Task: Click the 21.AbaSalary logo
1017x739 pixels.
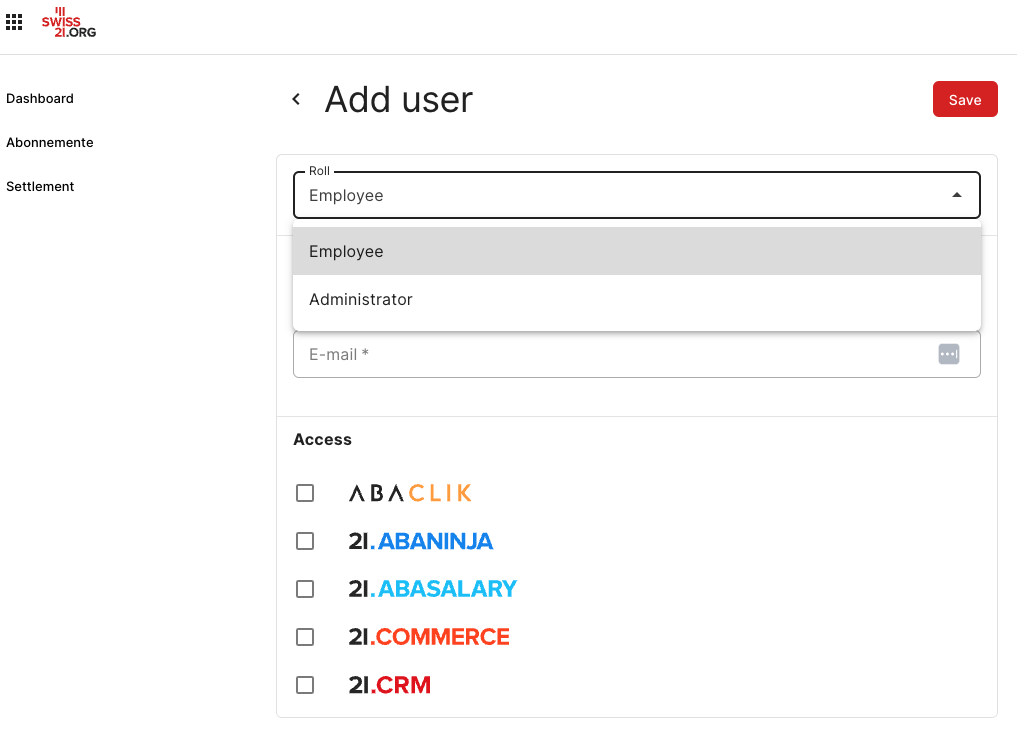Action: (x=432, y=589)
